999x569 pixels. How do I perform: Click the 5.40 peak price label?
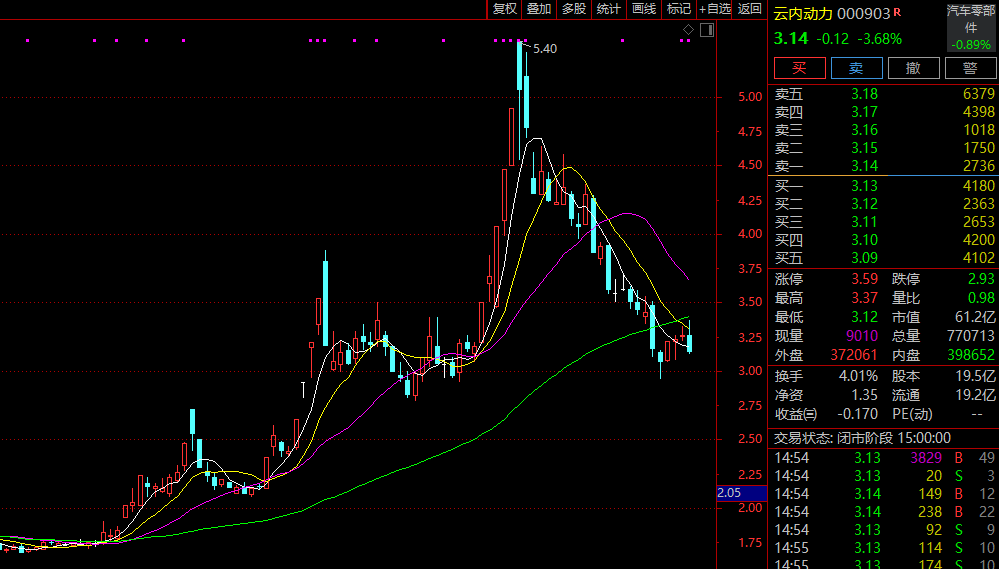coord(545,49)
